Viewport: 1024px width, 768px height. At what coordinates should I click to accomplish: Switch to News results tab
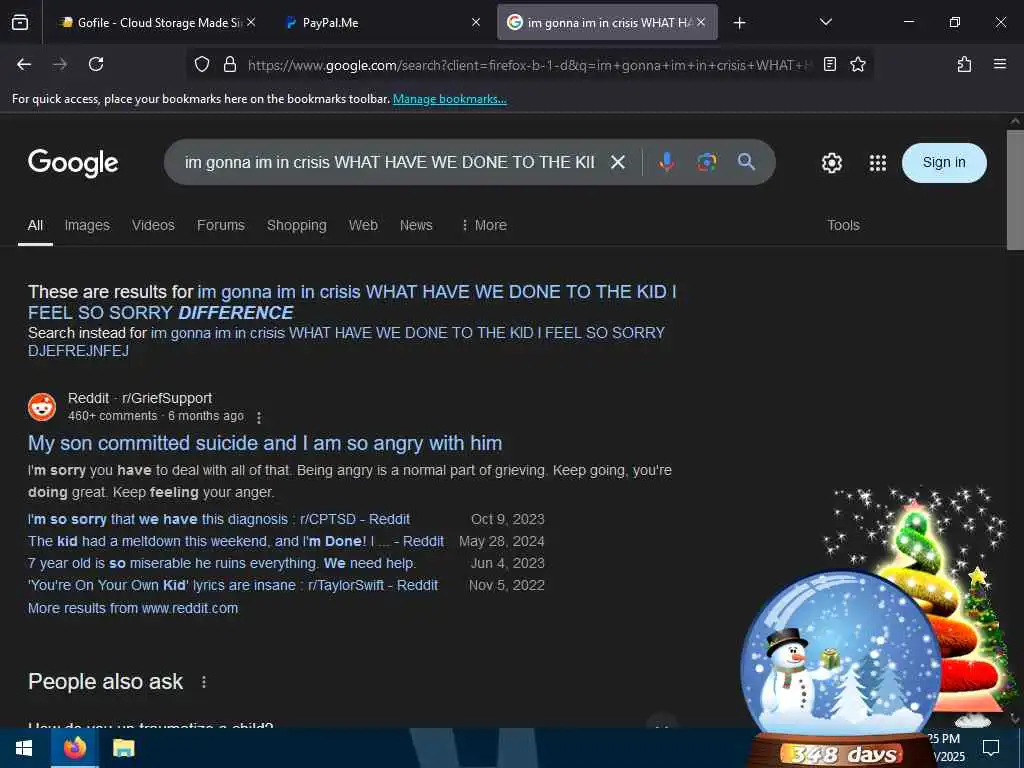416,225
